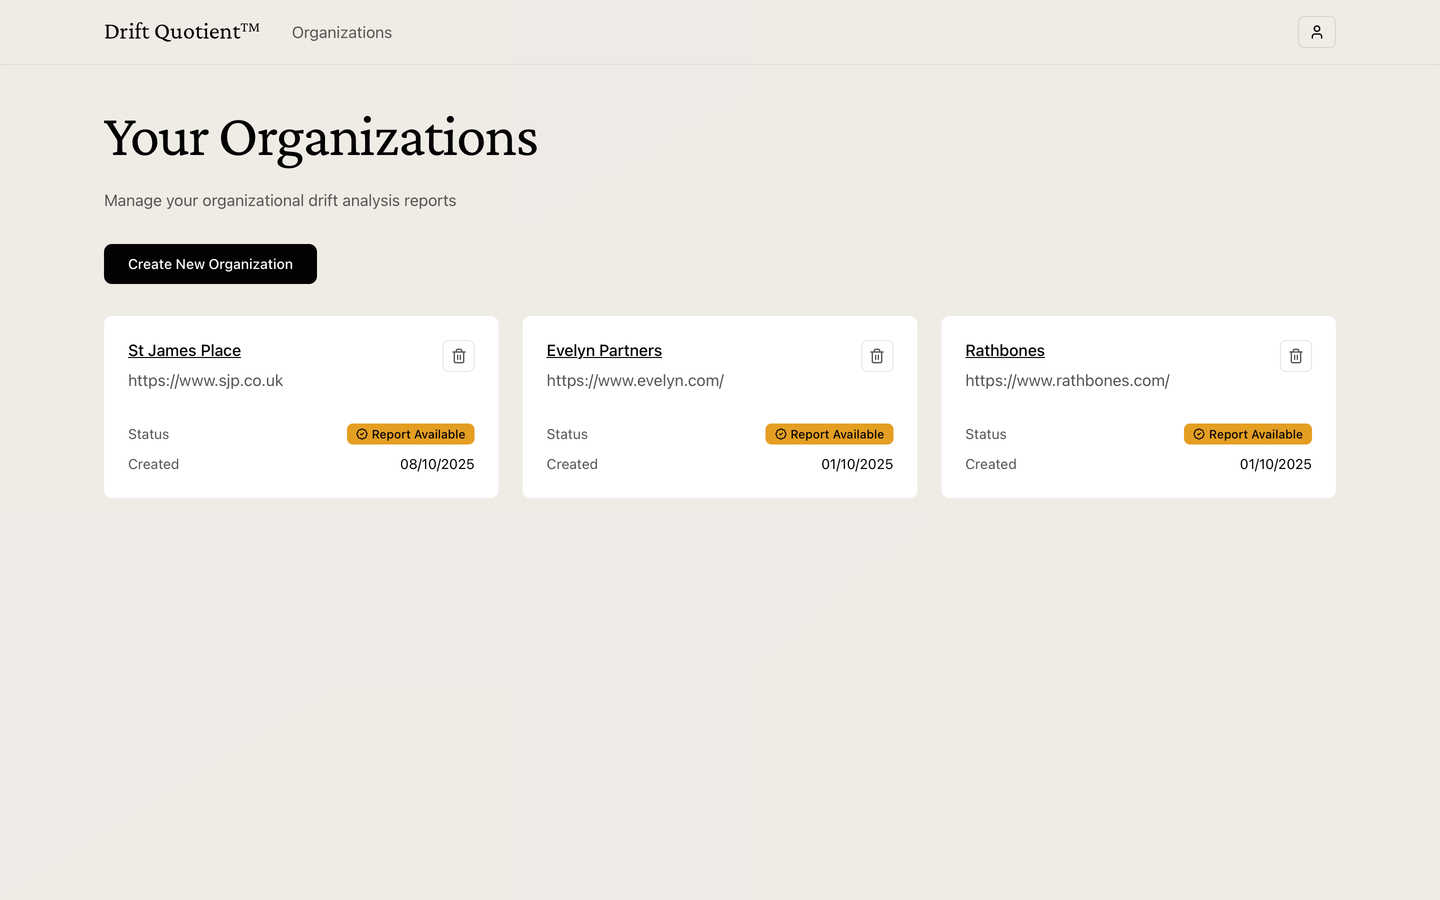Click Status label in St James Place card
The height and width of the screenshot is (900, 1440).
click(x=148, y=434)
